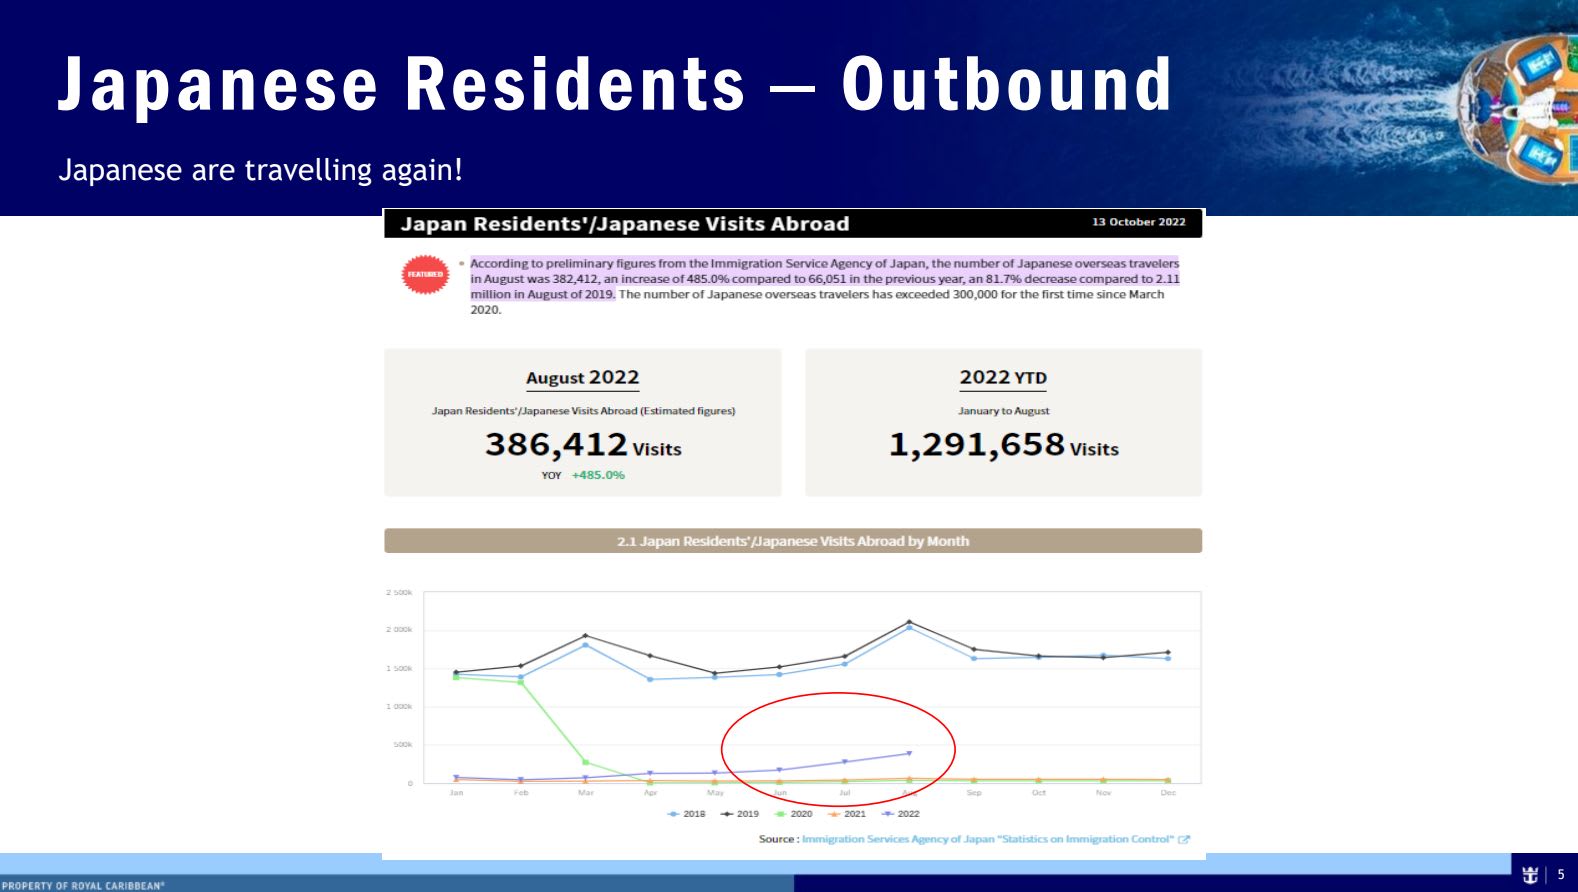Toggle the 2021 series in the chart legend

847,814
